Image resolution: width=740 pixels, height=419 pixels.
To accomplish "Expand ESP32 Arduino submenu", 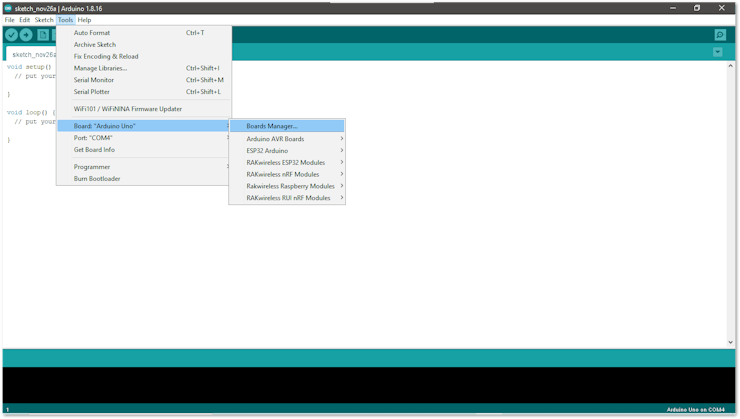I will pos(287,151).
